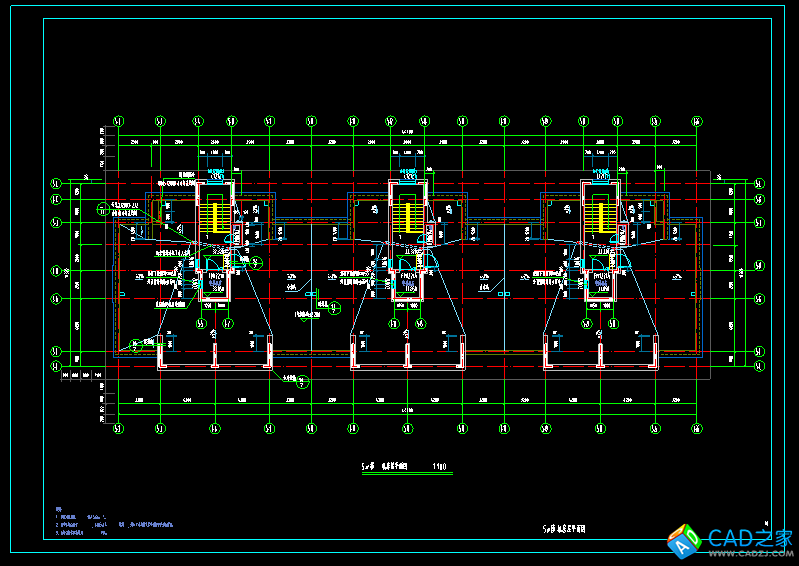Click the overall dimension text above the plan
This screenshot has height=566, width=799.
pyautogui.click(x=407, y=132)
